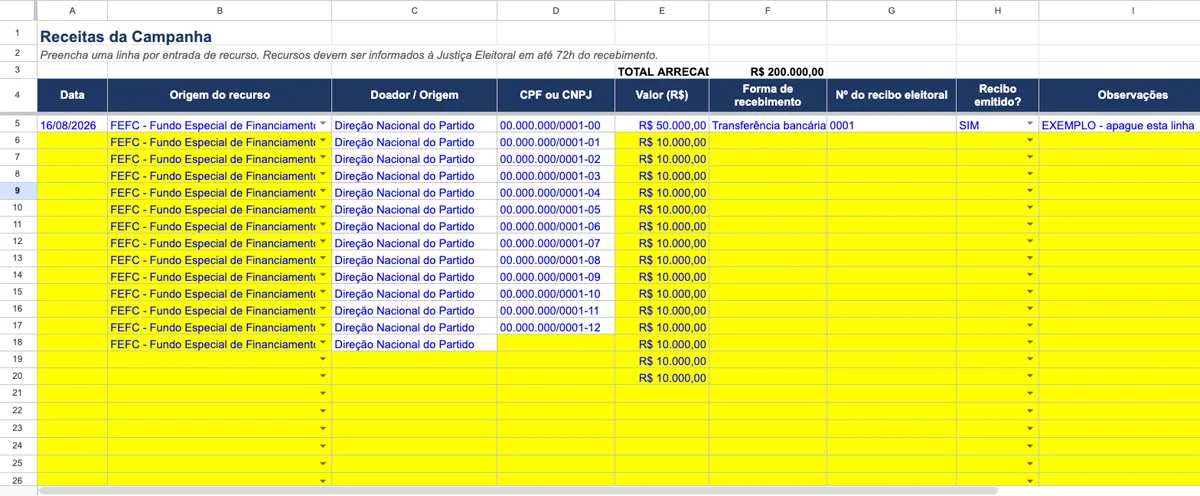Image resolution: width=1200 pixels, height=496 pixels.
Task: Select the EXEMPLO - apague esta linha cell
Action: (x=1119, y=125)
